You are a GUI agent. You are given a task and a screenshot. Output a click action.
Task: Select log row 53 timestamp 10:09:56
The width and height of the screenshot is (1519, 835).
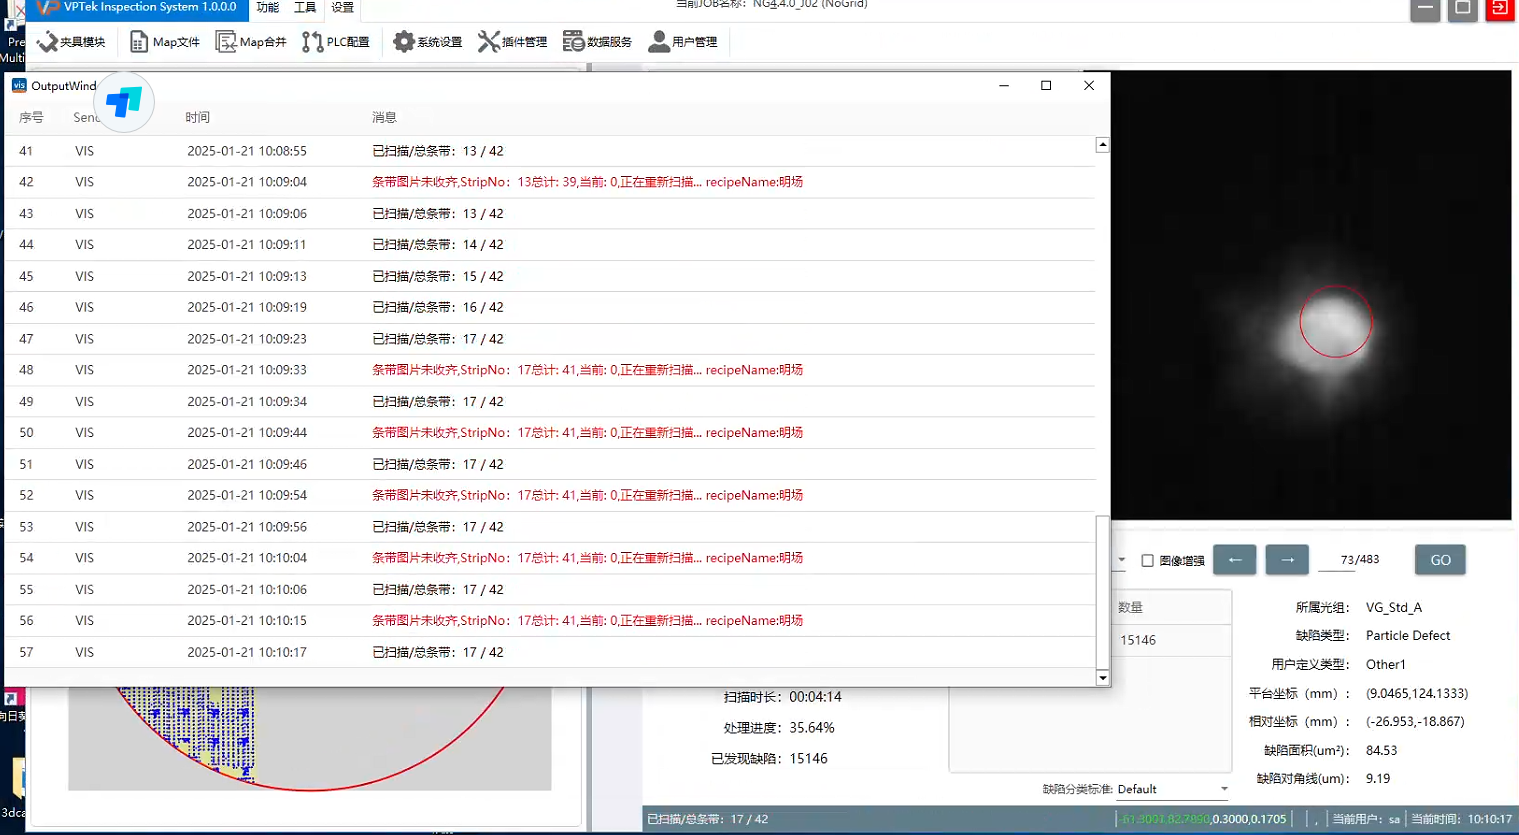(247, 527)
